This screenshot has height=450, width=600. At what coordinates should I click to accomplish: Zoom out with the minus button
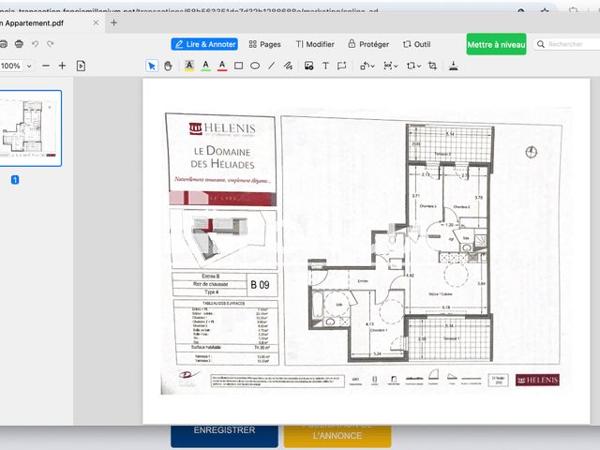pos(44,66)
